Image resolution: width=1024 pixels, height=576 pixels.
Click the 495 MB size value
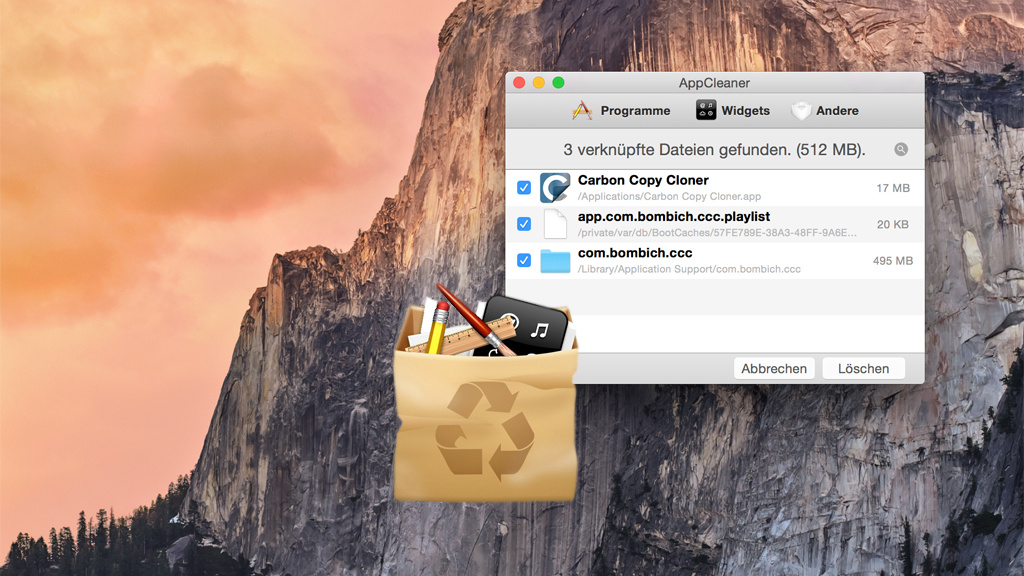coord(893,261)
